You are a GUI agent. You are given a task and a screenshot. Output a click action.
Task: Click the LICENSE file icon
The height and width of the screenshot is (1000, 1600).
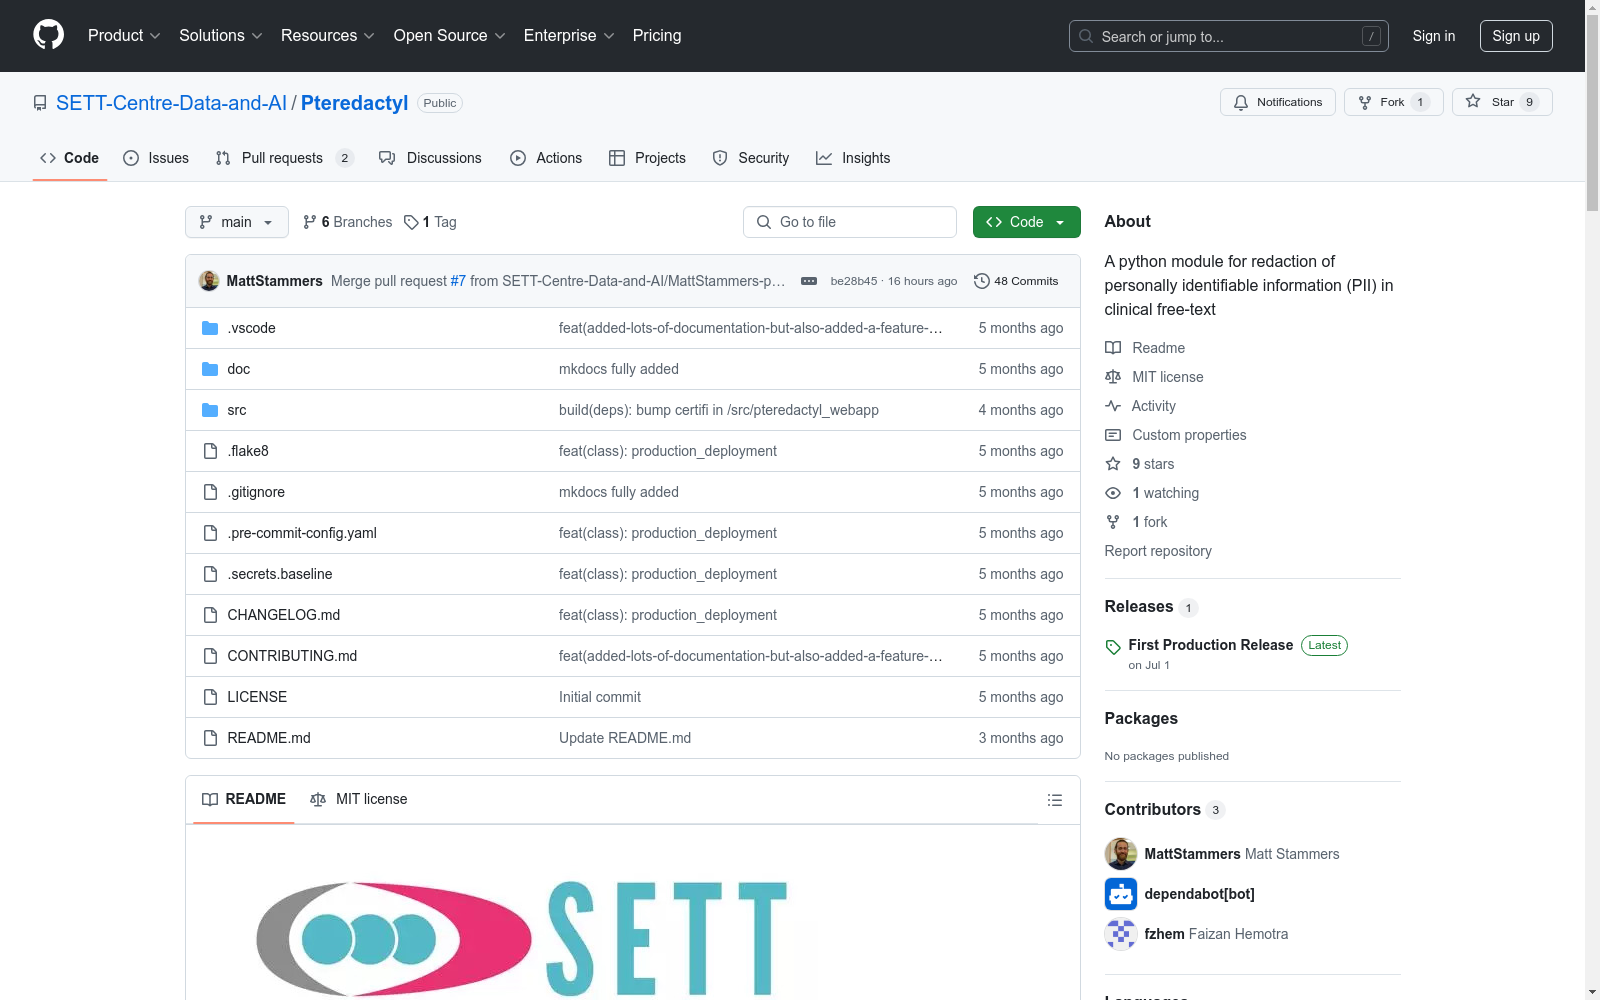point(210,697)
